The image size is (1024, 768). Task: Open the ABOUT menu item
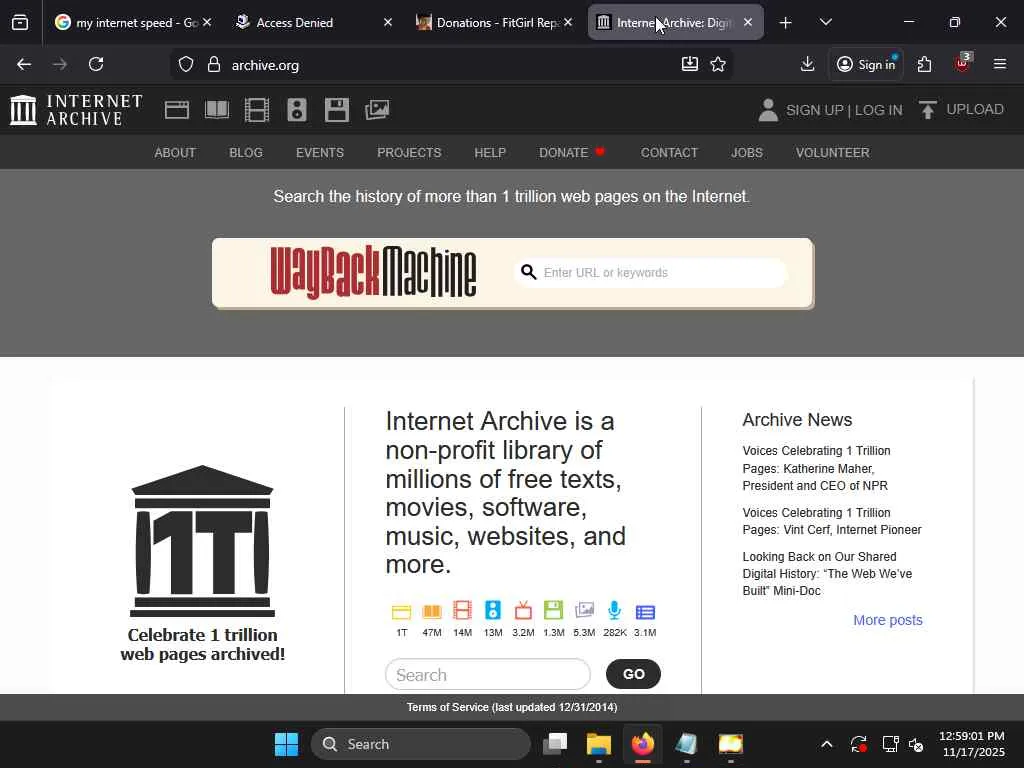pos(175,152)
